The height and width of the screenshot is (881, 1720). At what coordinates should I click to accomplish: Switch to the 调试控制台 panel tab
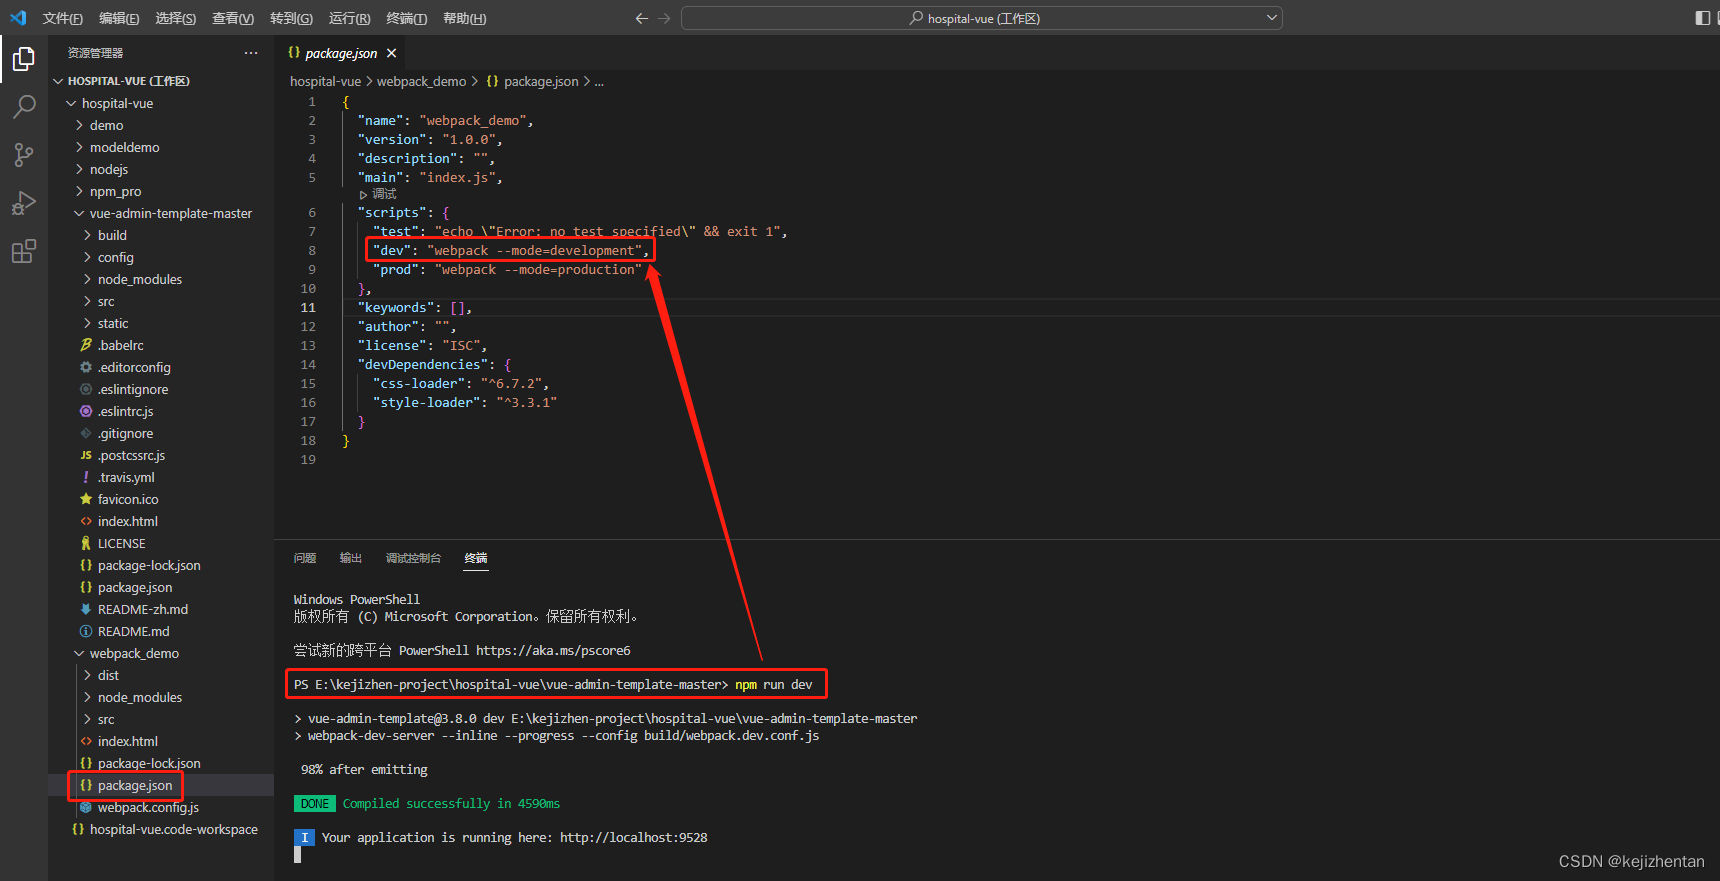pyautogui.click(x=413, y=558)
